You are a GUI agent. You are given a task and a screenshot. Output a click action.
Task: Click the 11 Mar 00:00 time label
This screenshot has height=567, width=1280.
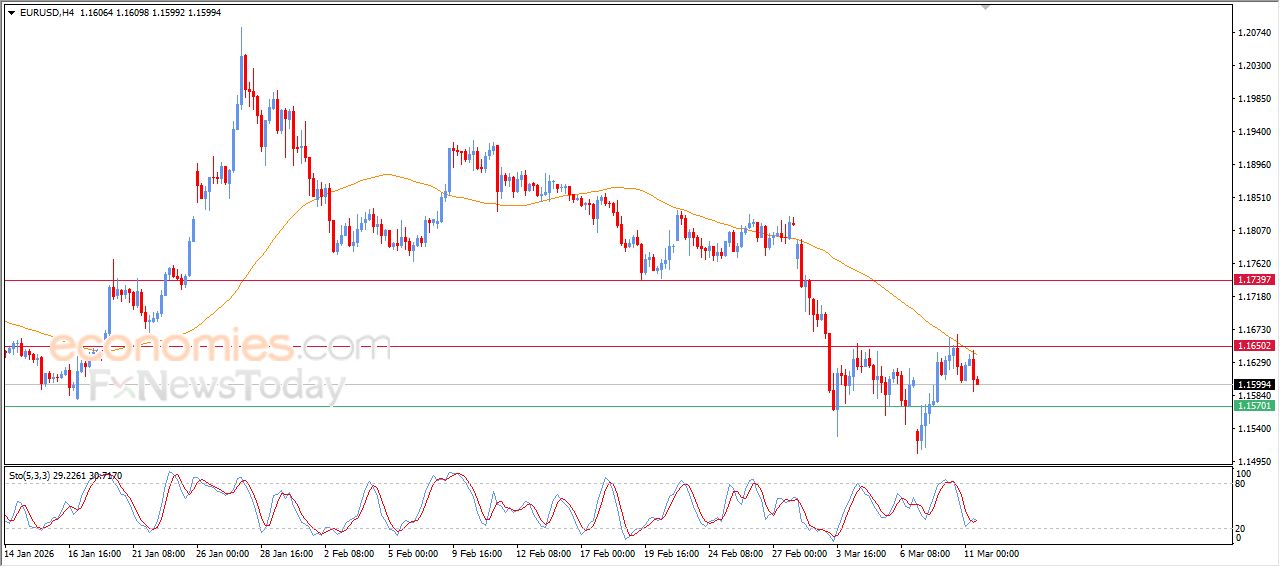pos(991,552)
